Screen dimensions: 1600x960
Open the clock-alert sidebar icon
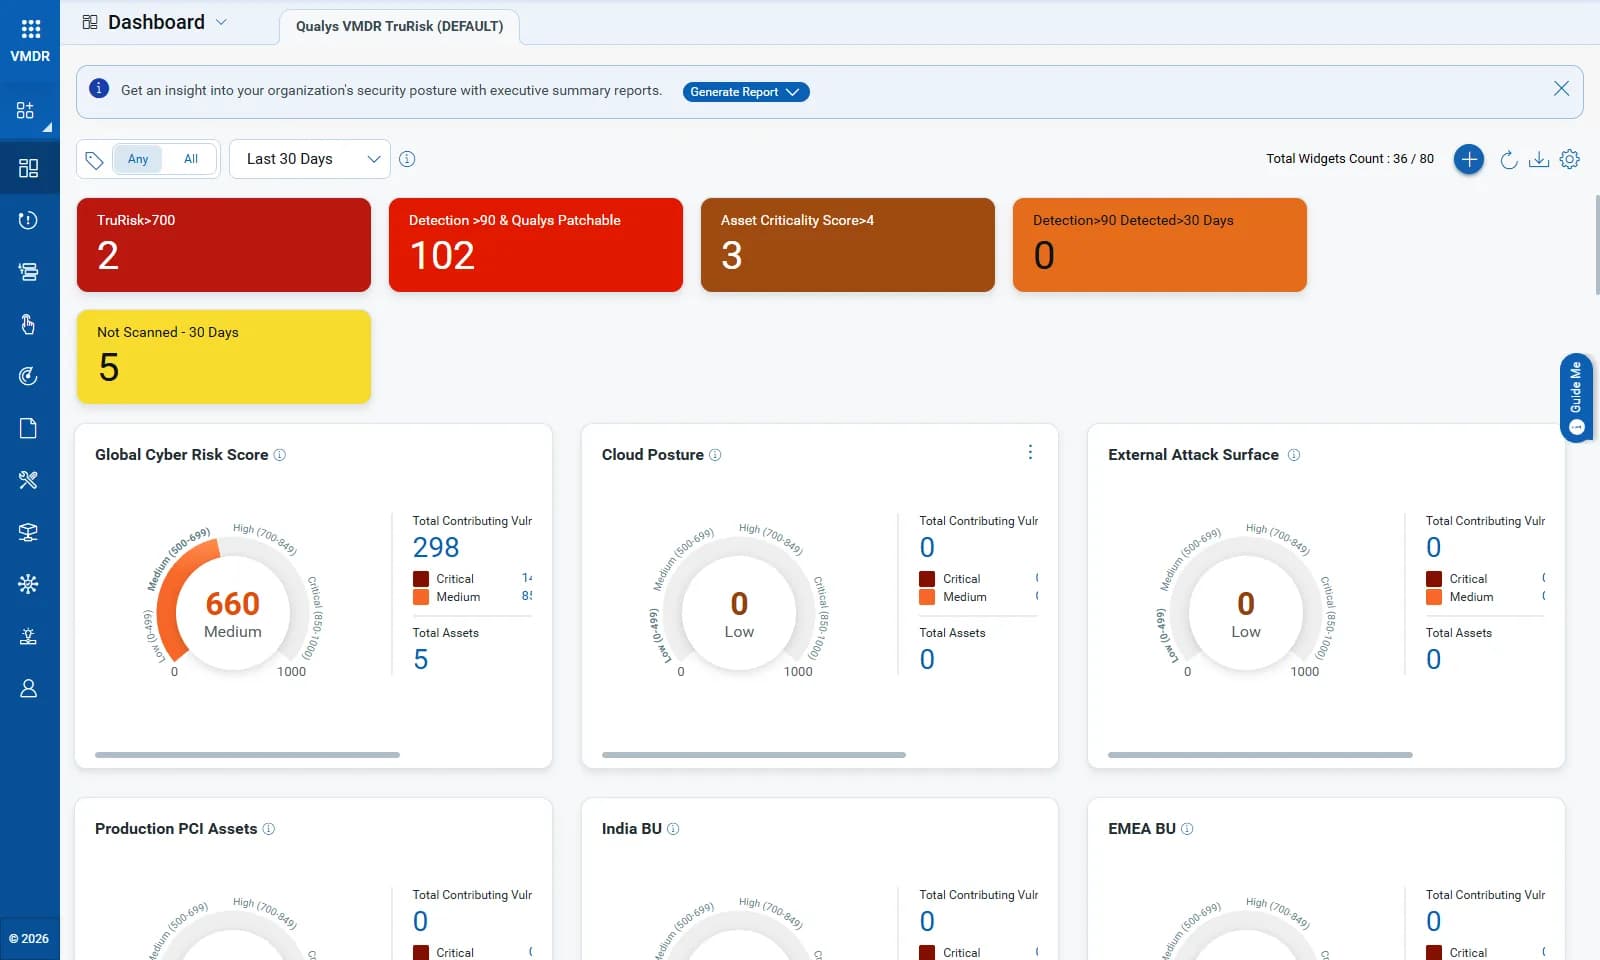coord(28,220)
